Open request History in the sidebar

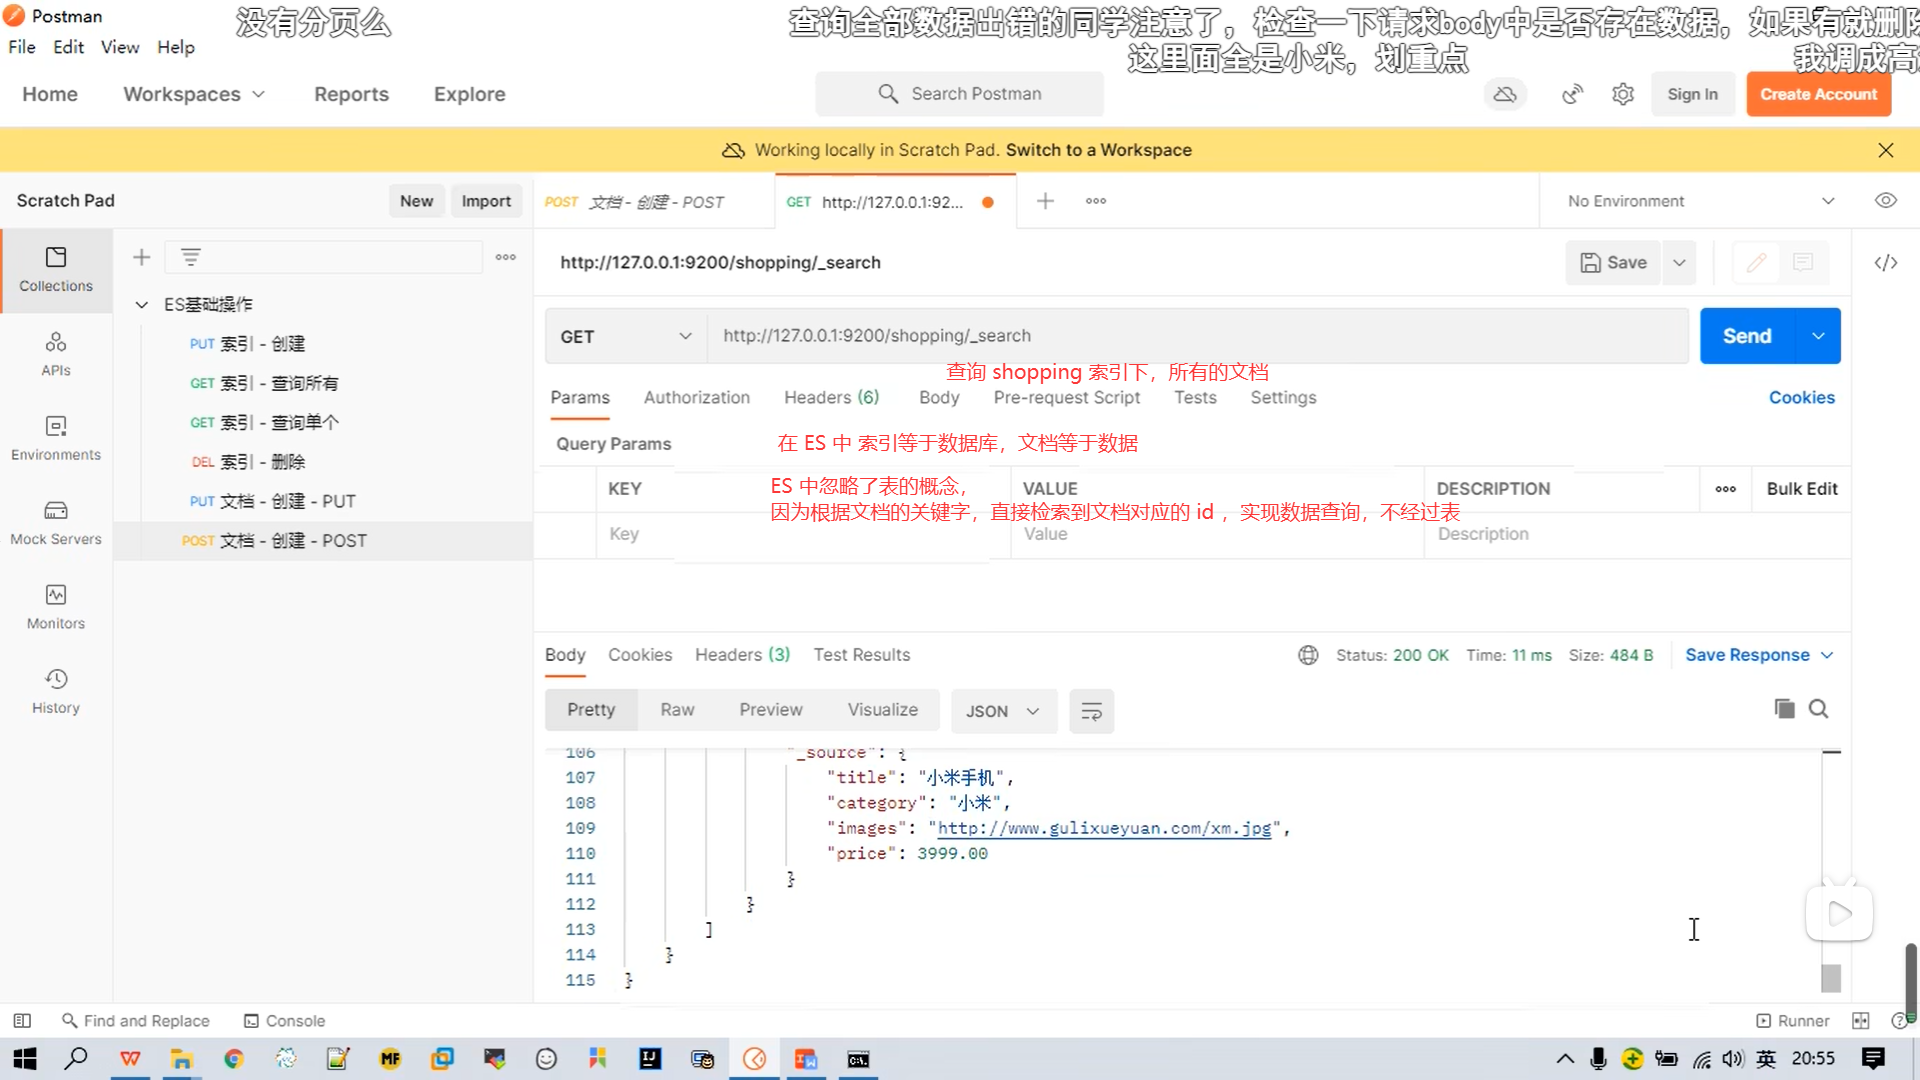tap(56, 691)
